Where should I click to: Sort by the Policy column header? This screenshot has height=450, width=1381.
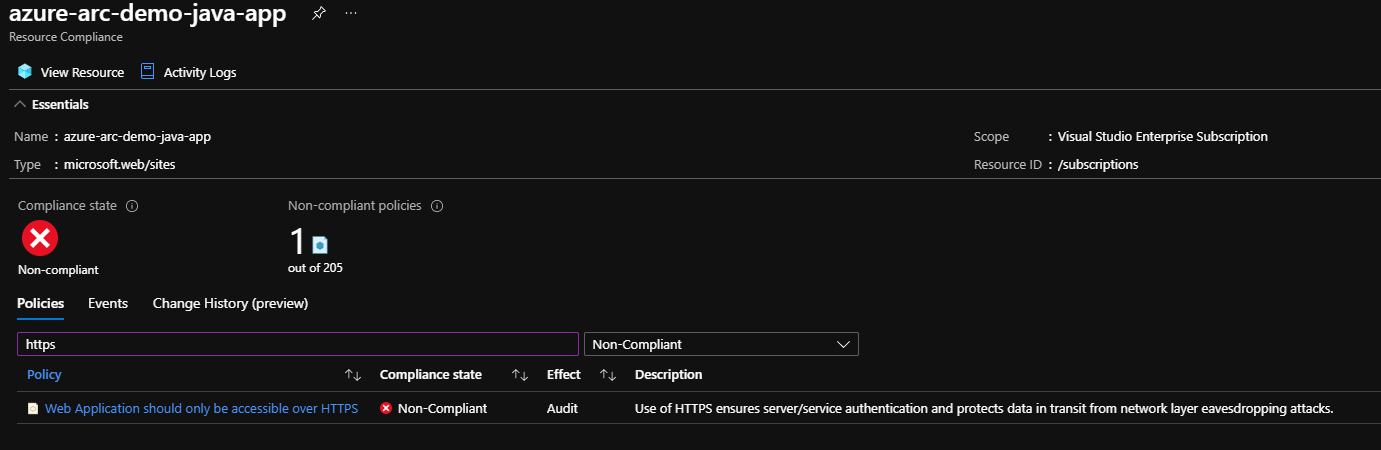click(44, 374)
